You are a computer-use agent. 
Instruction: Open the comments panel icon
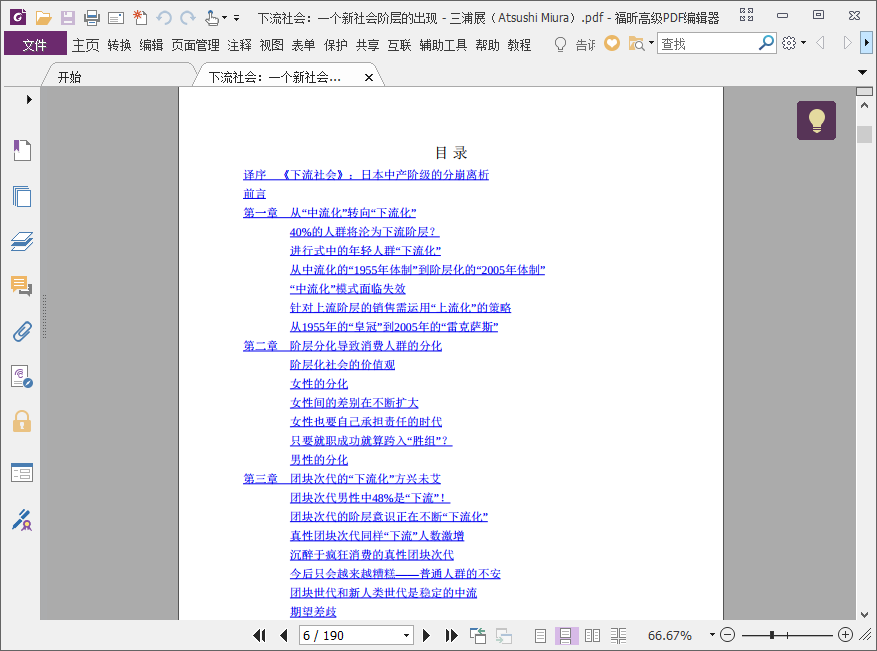(x=22, y=286)
